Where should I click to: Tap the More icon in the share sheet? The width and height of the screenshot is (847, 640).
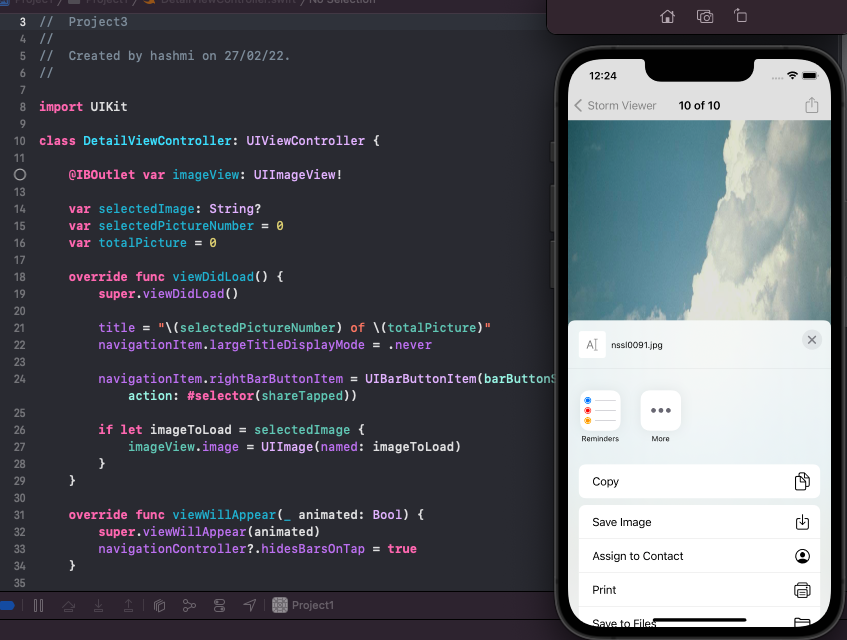[x=660, y=411]
